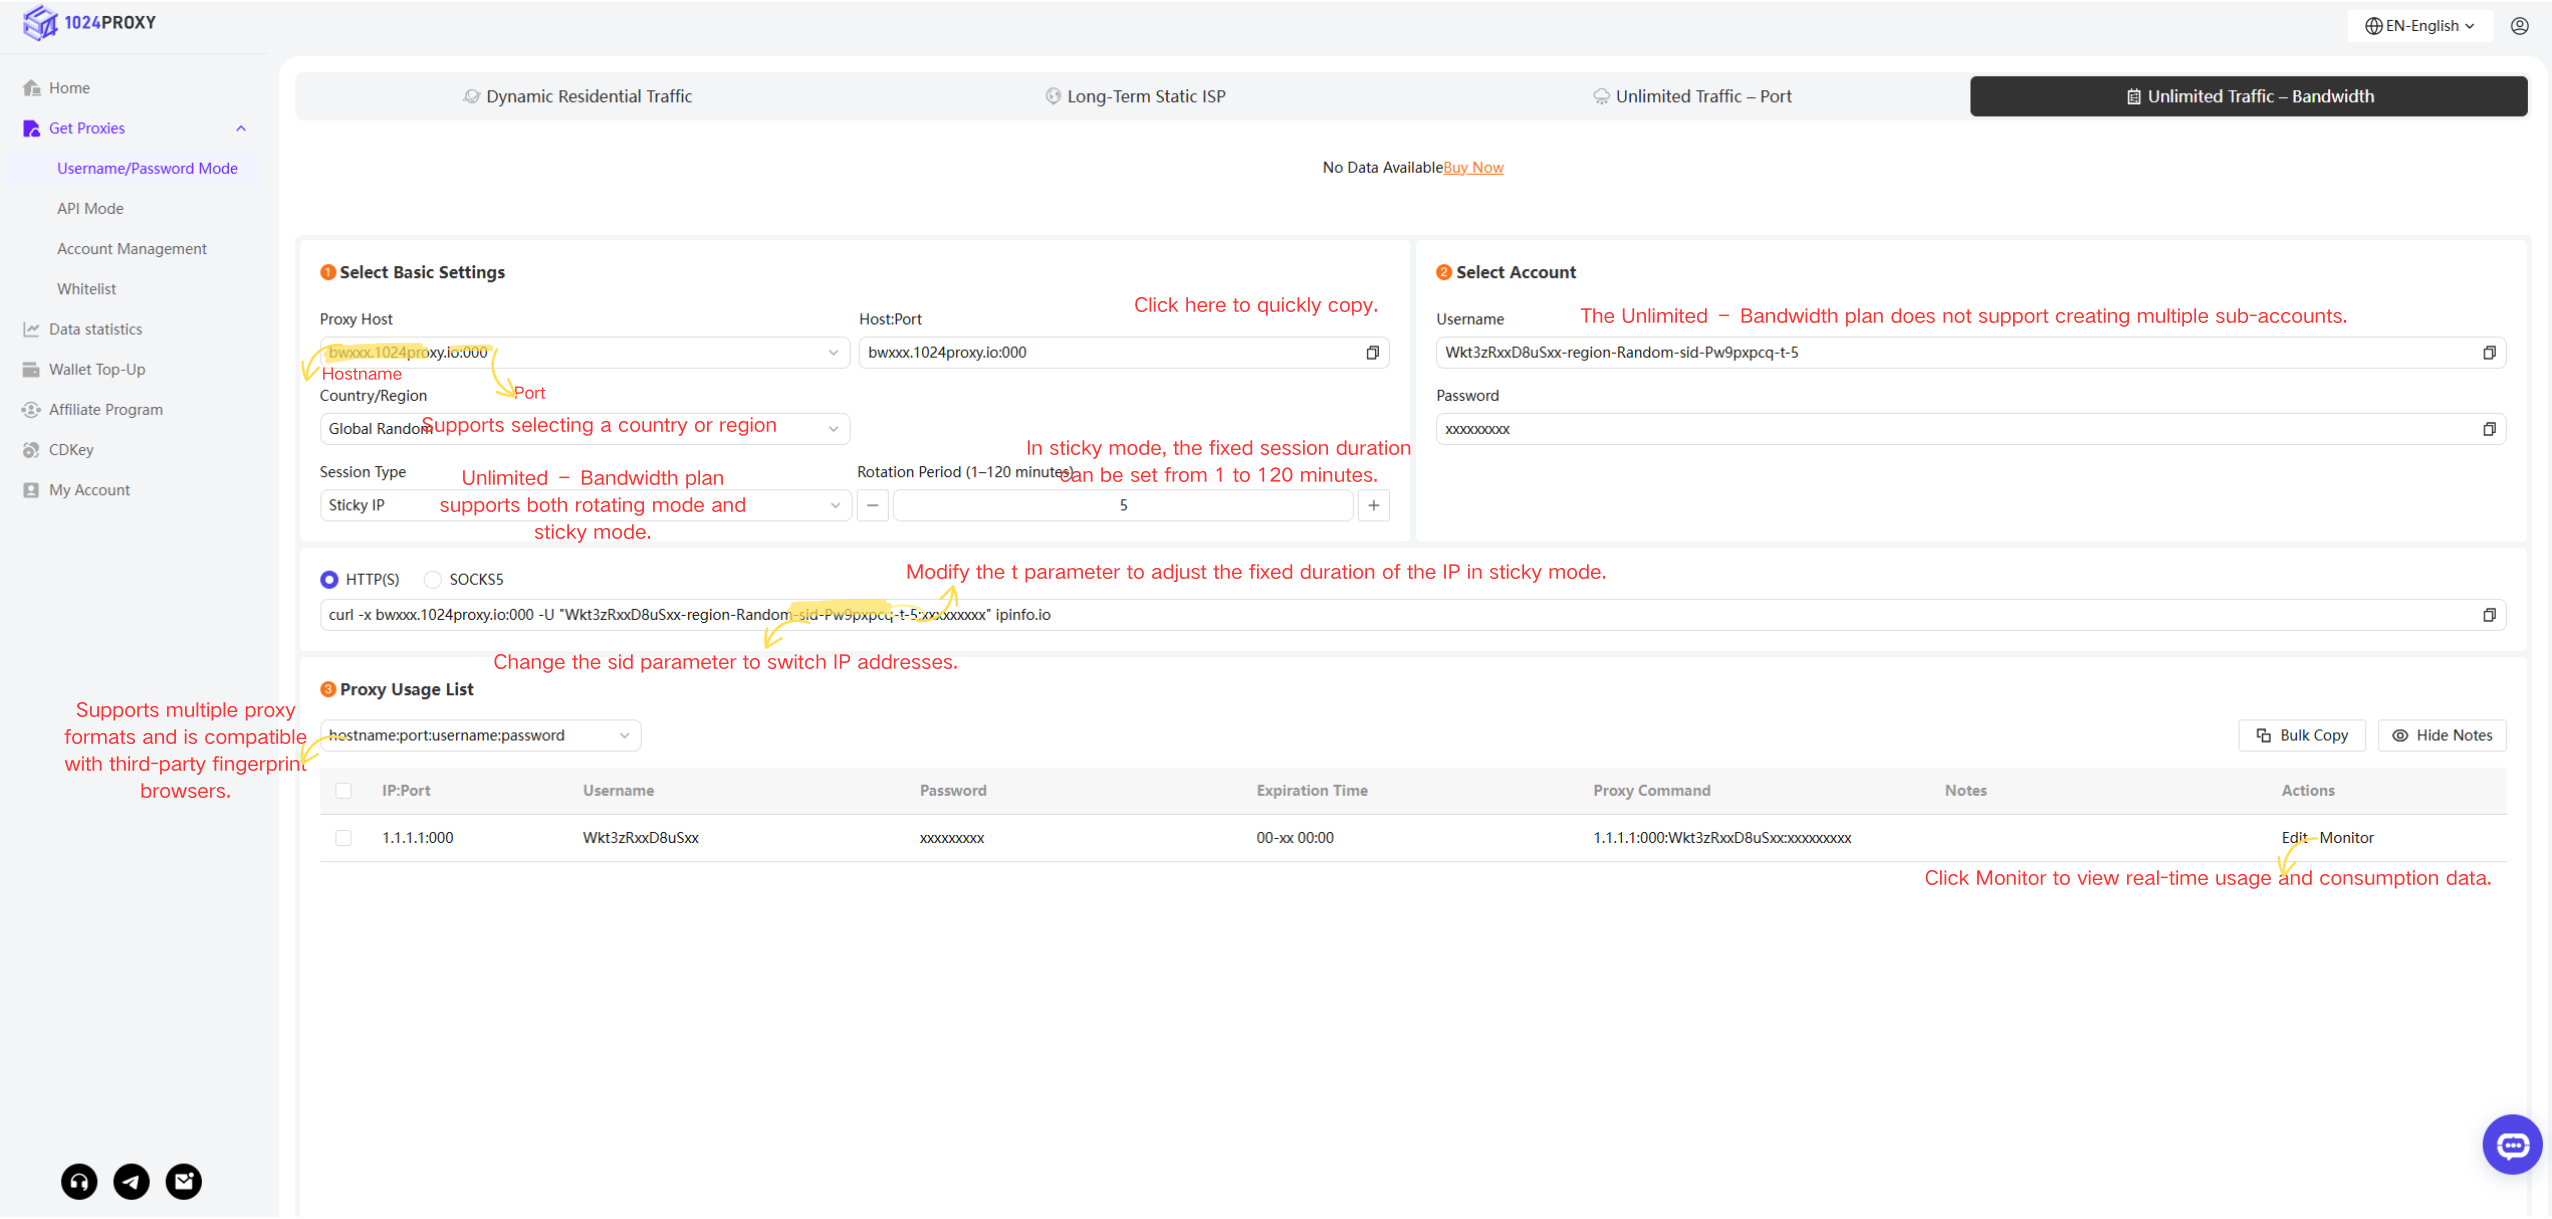Copy the Password field value
2552x1219 pixels.
[2488, 429]
